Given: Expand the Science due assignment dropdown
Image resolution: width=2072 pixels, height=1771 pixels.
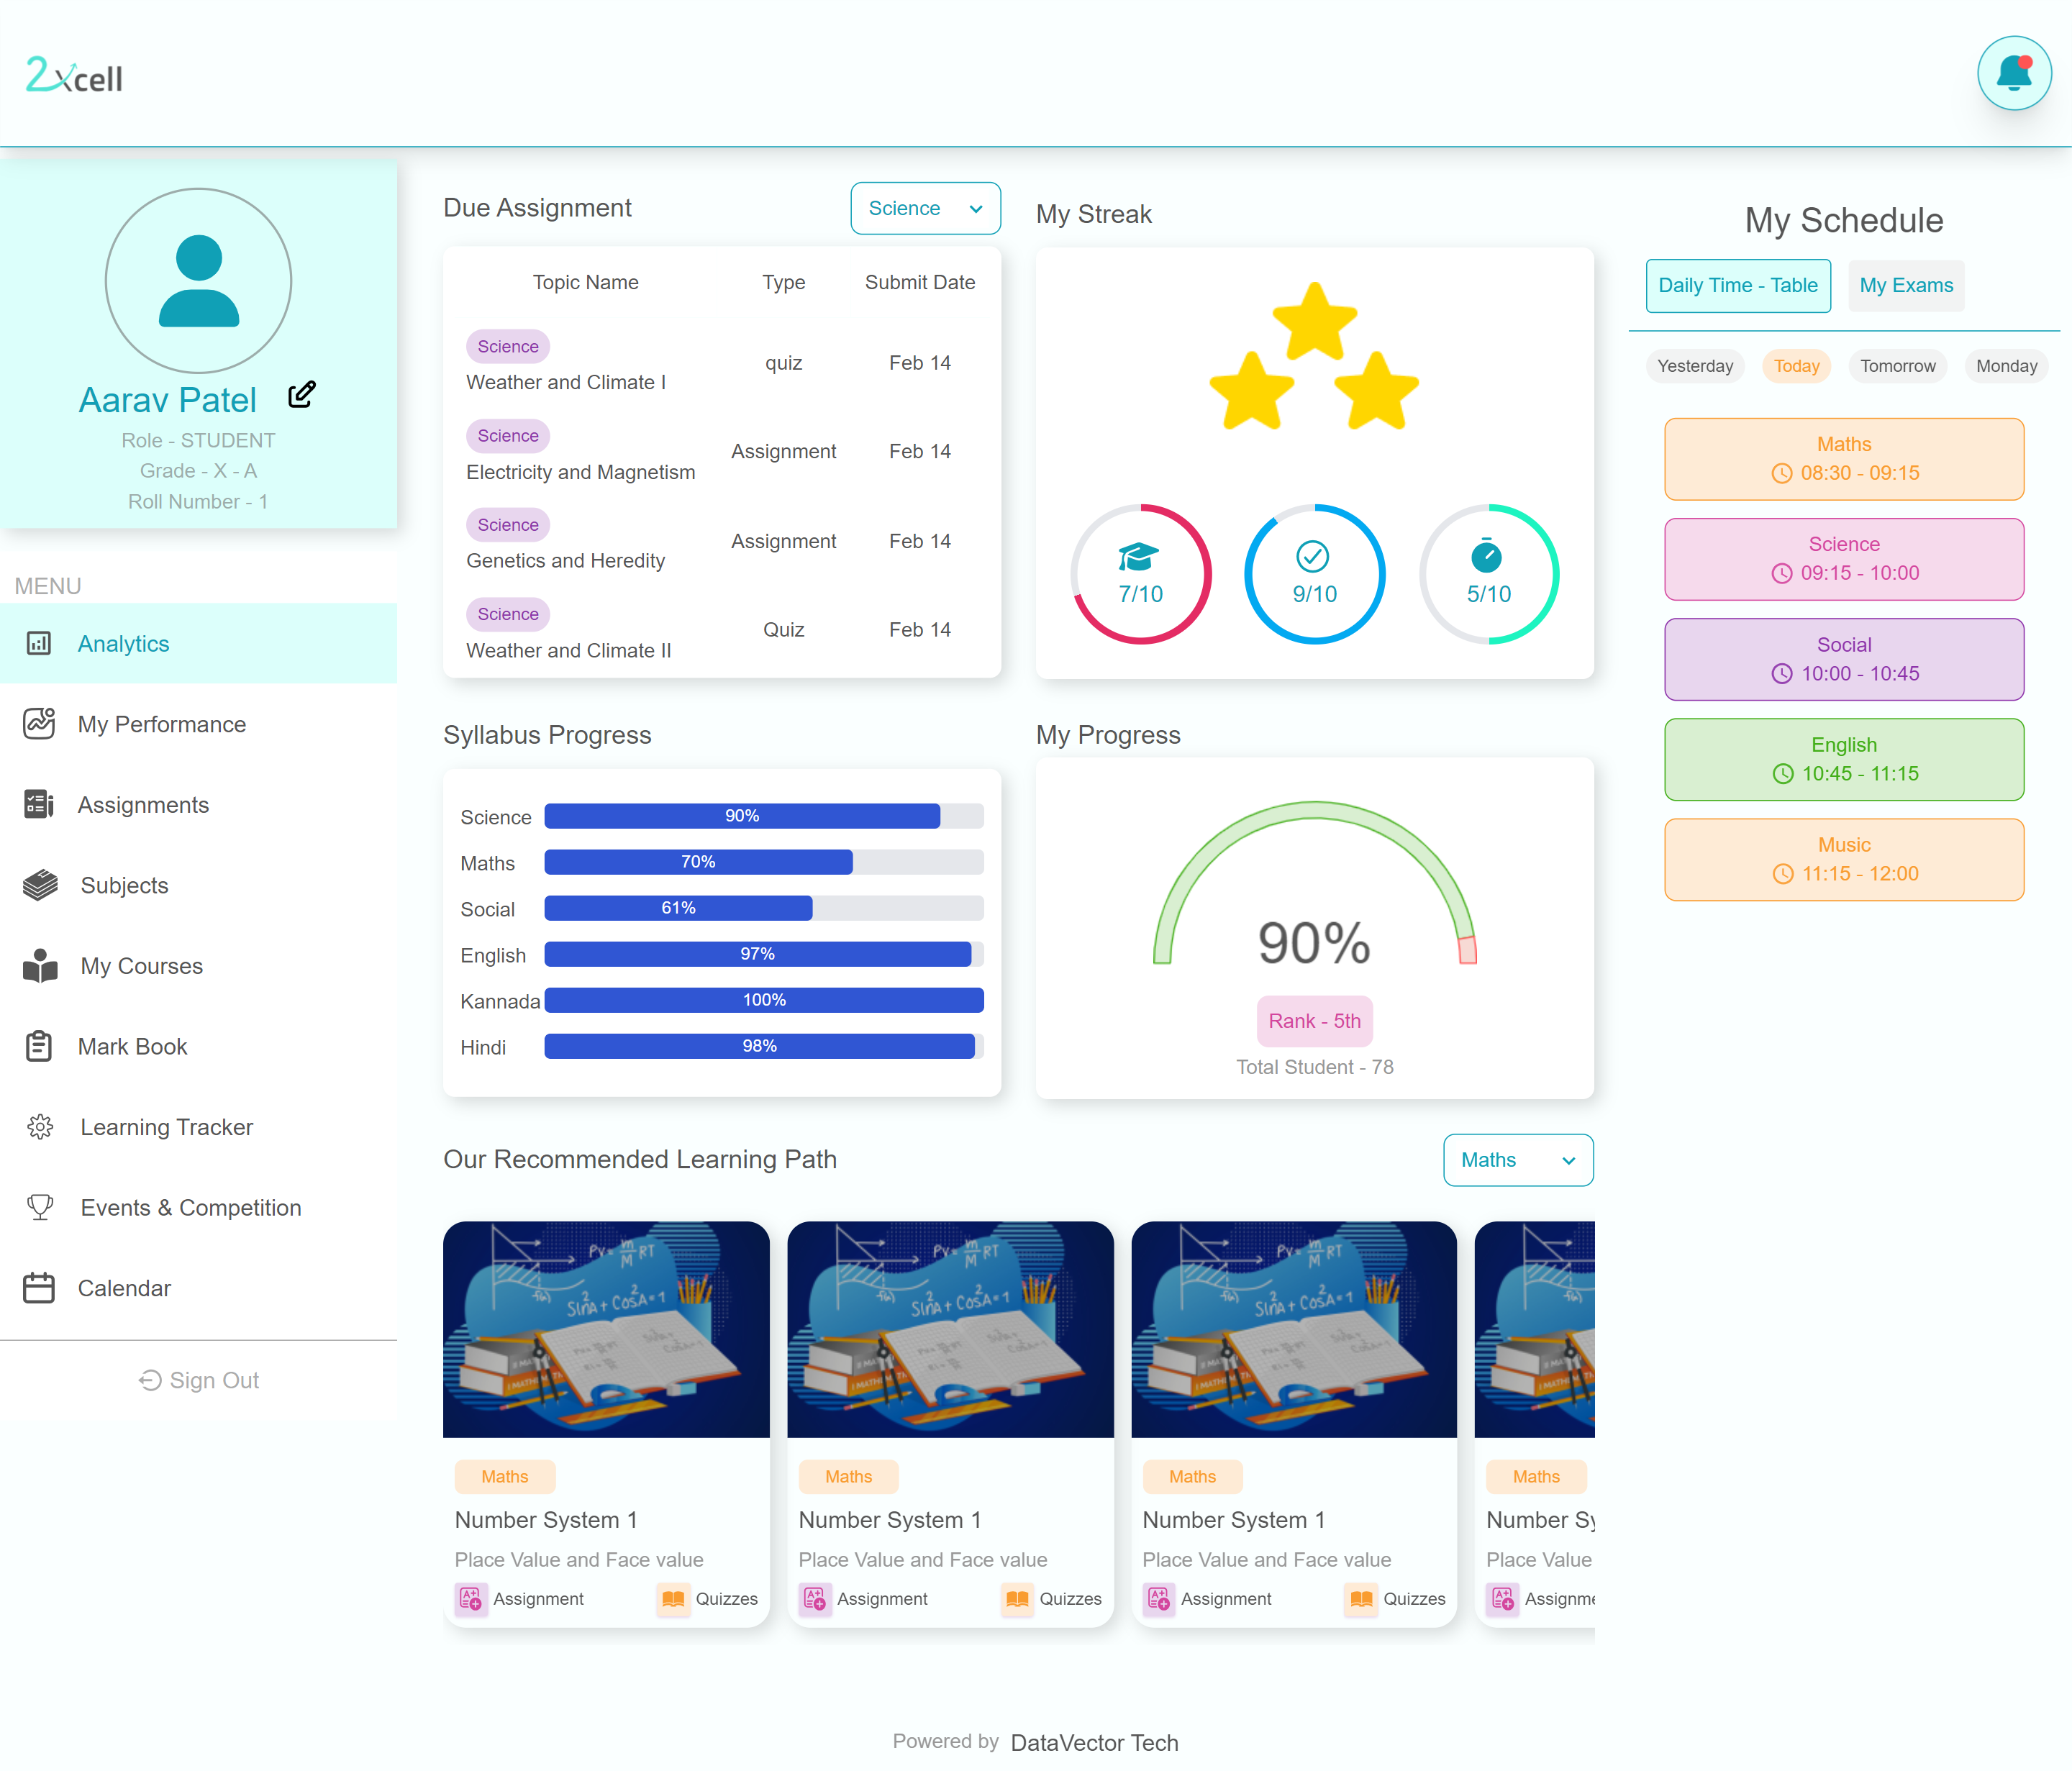Looking at the screenshot, I should coord(925,208).
